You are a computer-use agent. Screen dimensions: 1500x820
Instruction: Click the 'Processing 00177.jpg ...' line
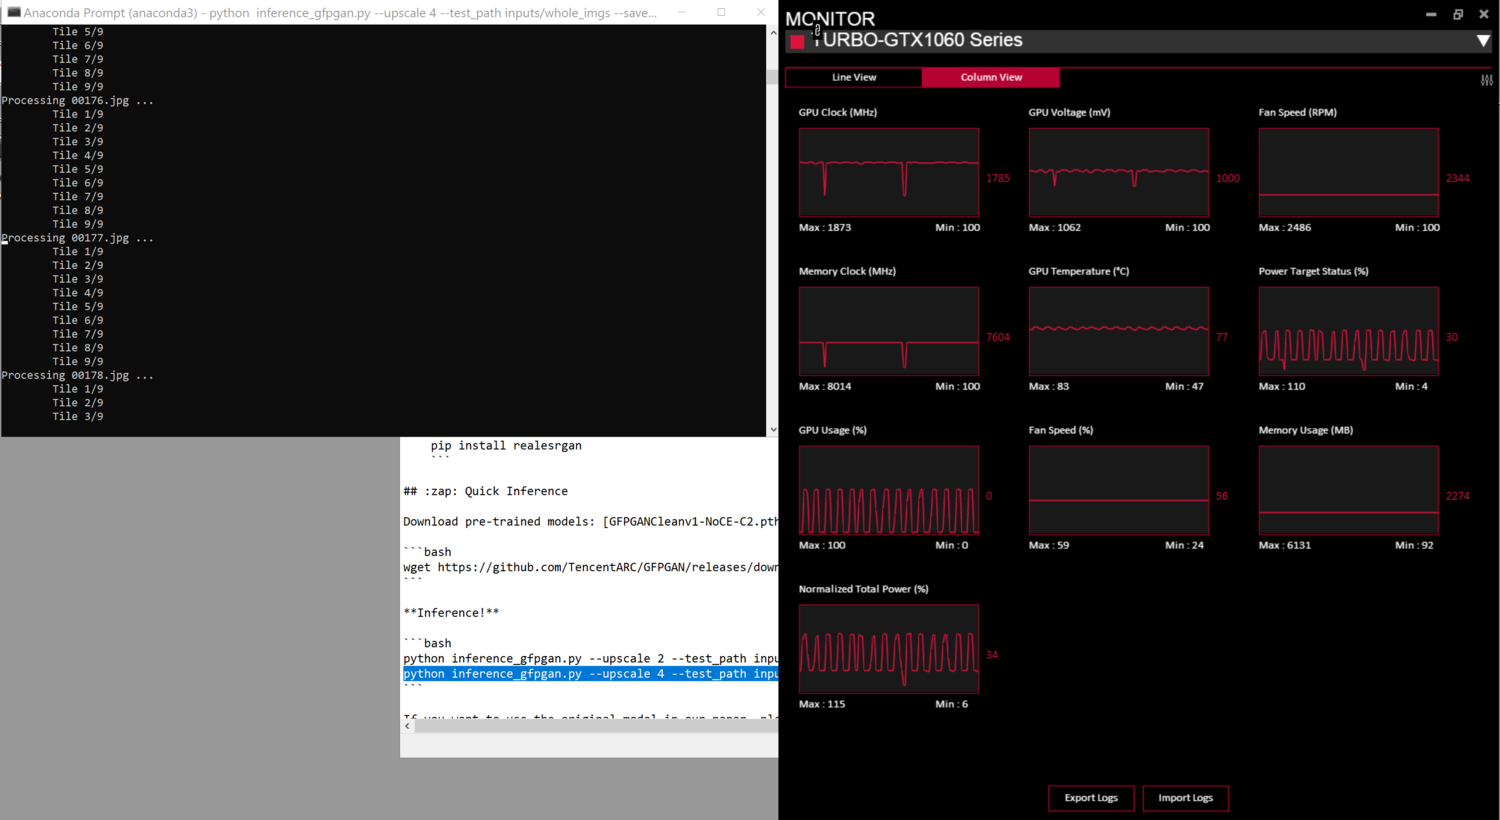(78, 238)
